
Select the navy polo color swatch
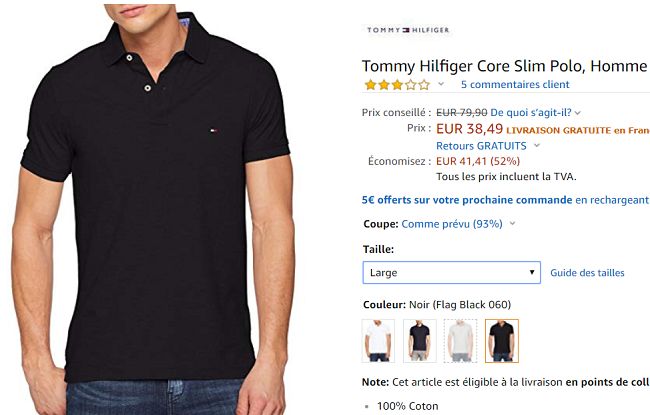420,340
